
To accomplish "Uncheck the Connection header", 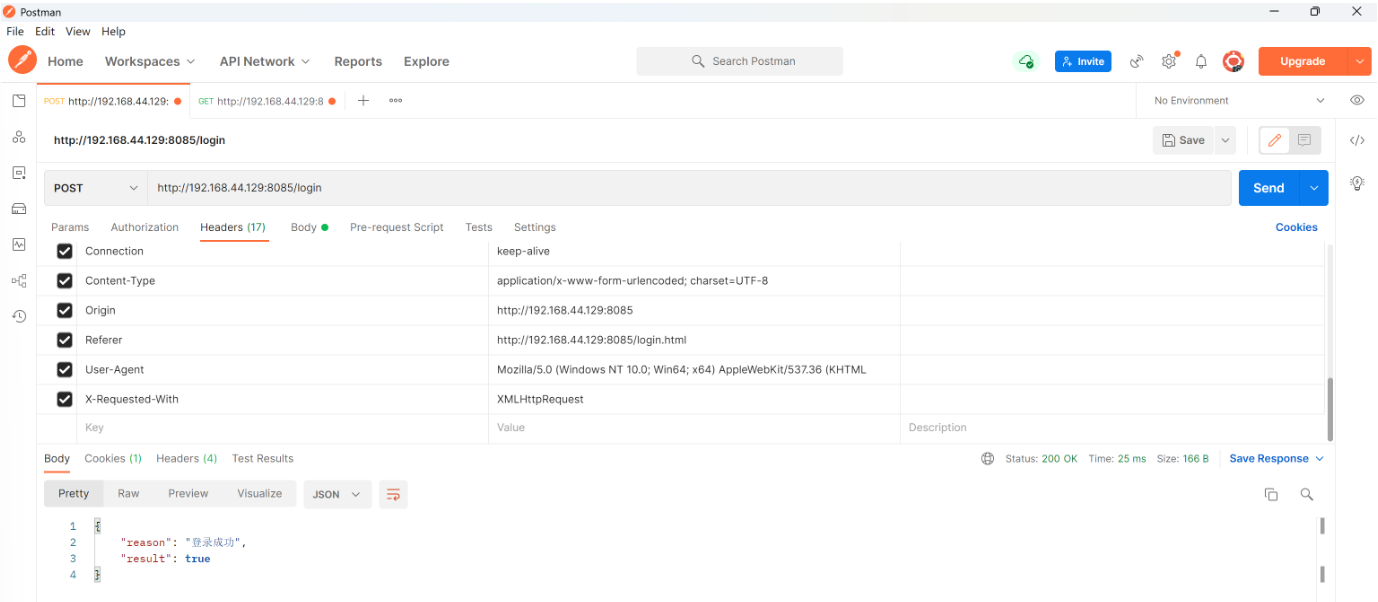I will click(65, 251).
